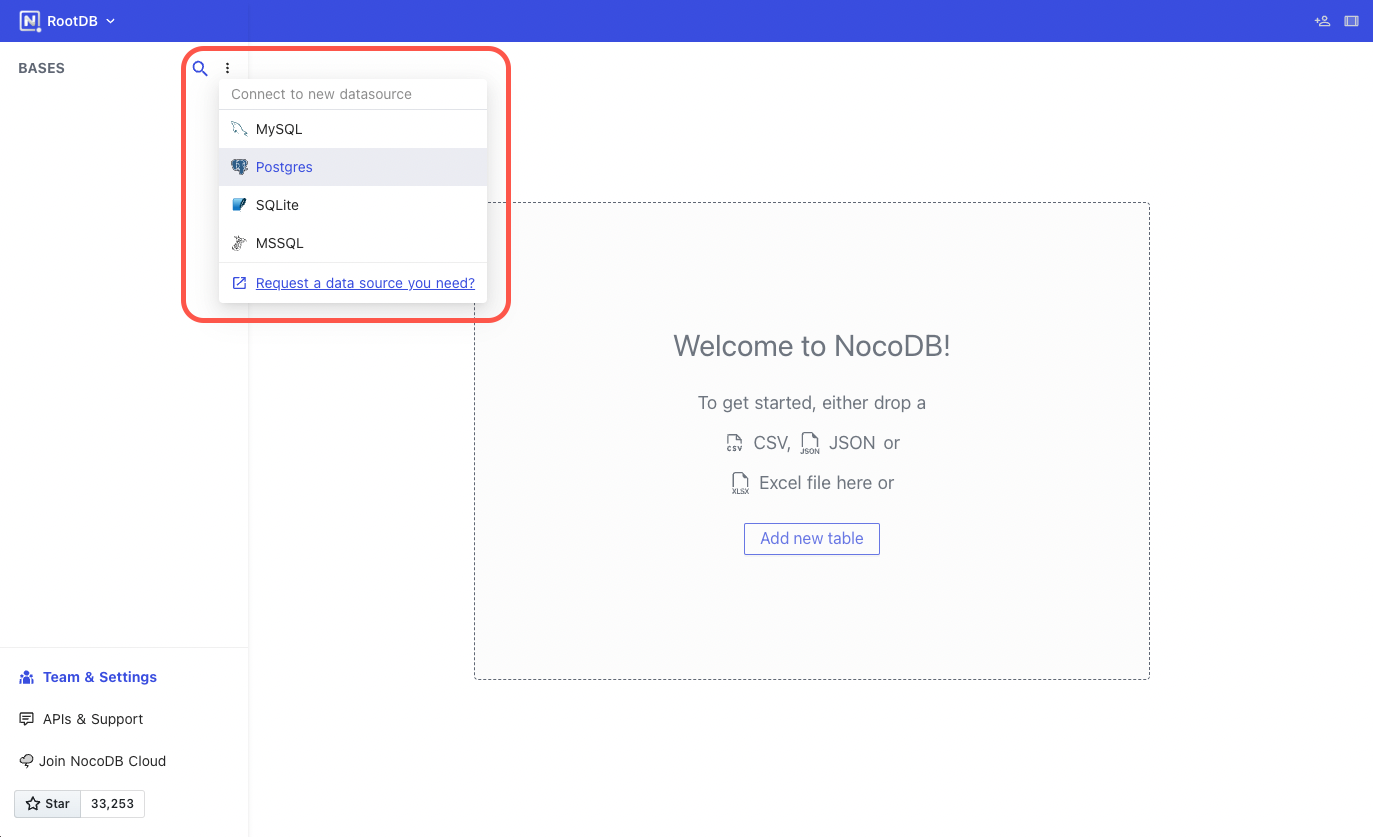Select SQLite datasource

coord(353,205)
